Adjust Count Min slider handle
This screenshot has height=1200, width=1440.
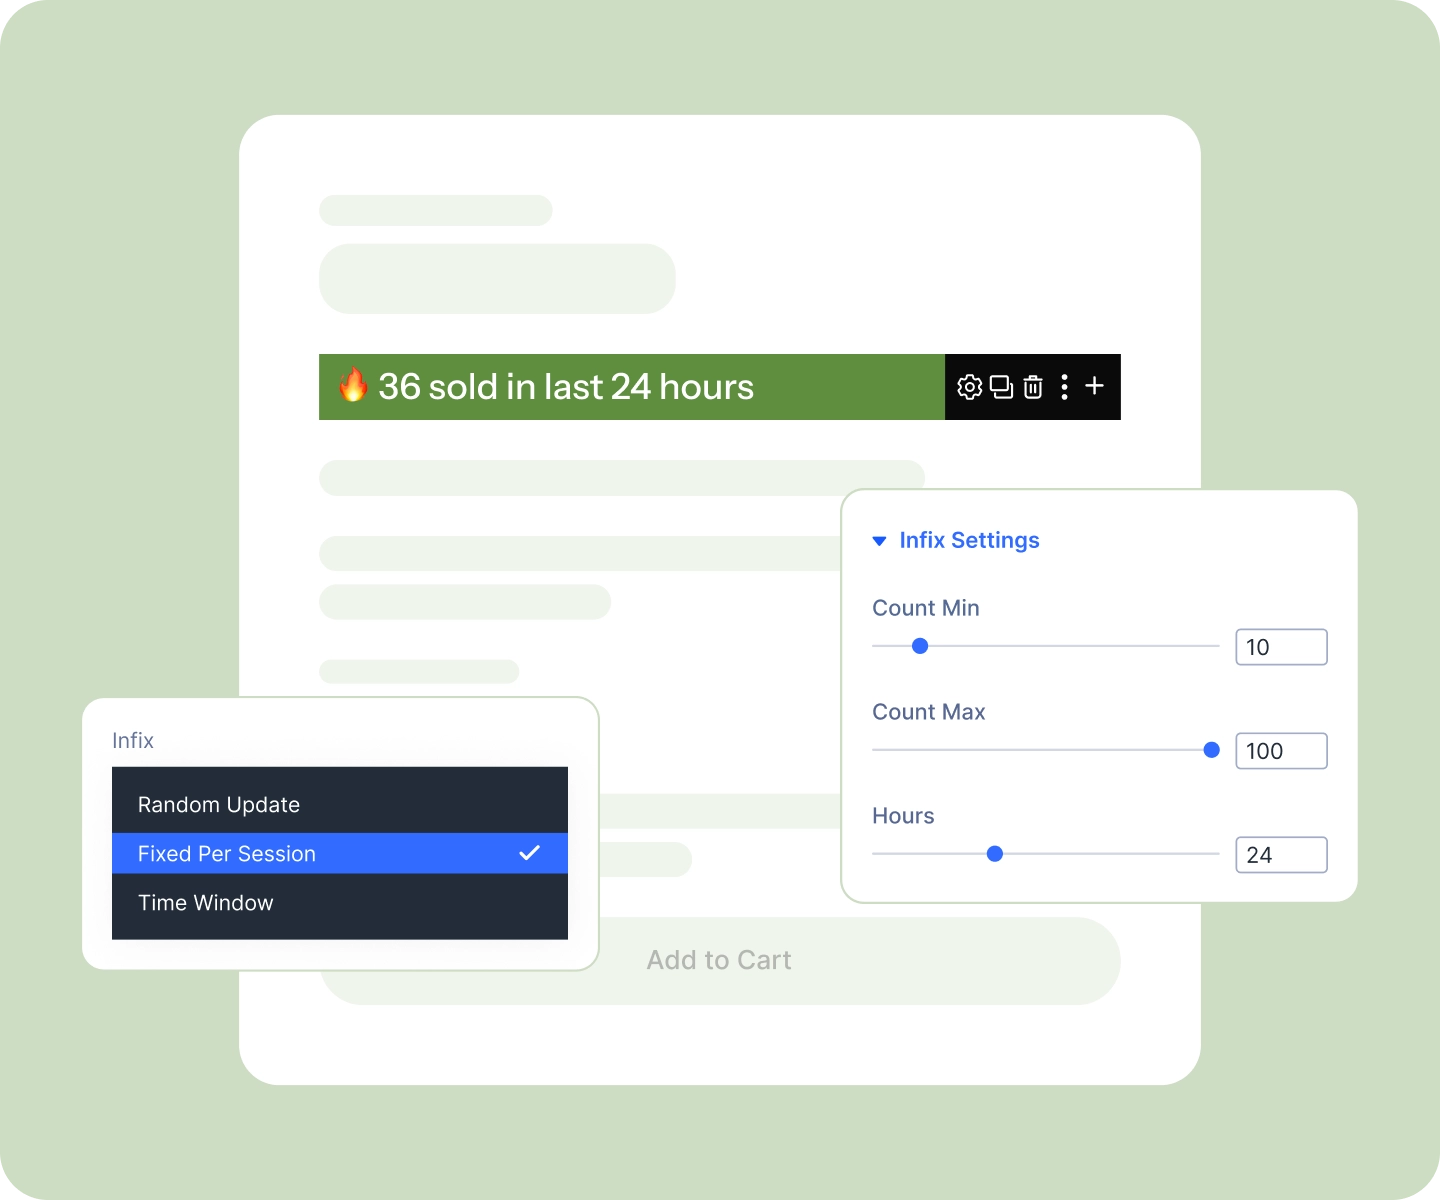[920, 646]
